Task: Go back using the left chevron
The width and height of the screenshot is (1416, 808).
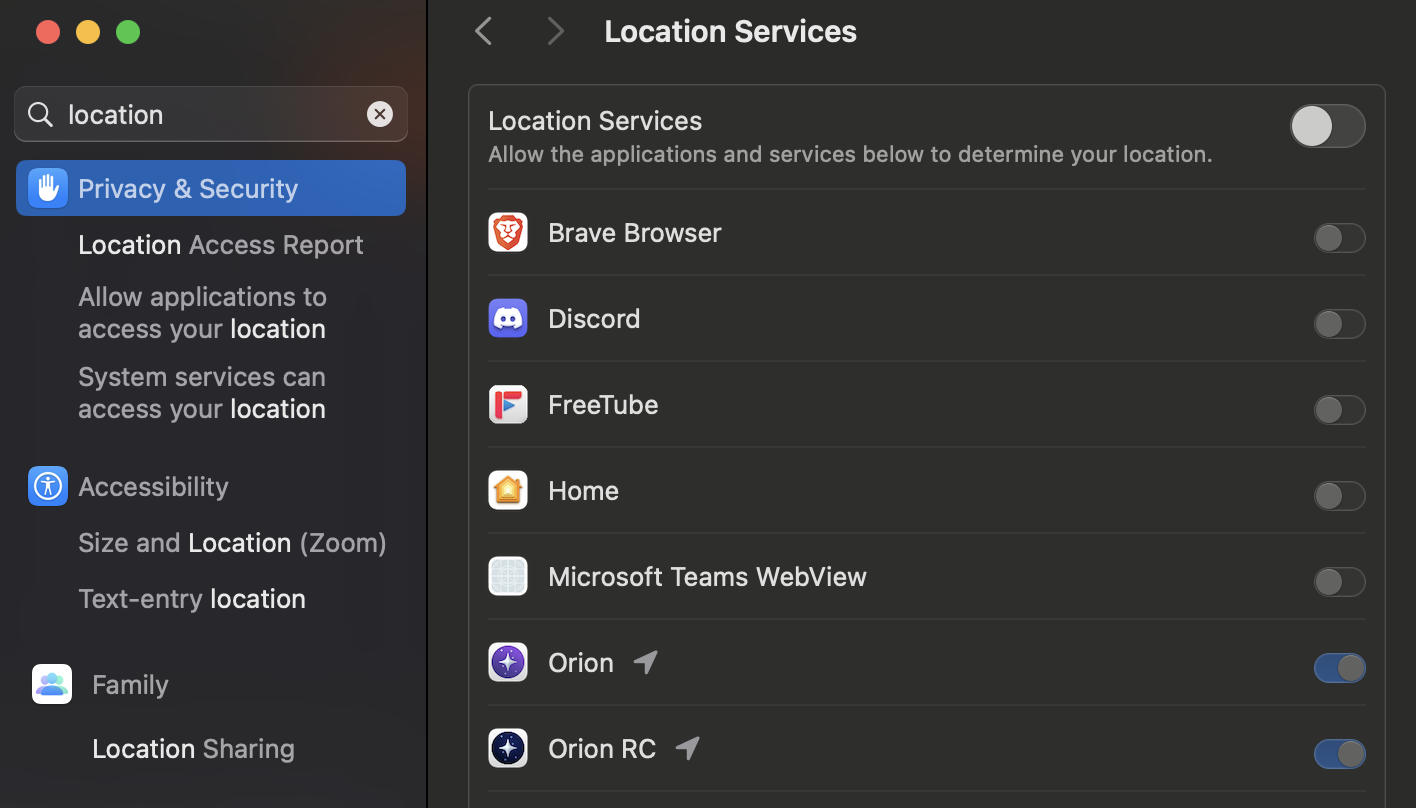Action: coord(484,32)
